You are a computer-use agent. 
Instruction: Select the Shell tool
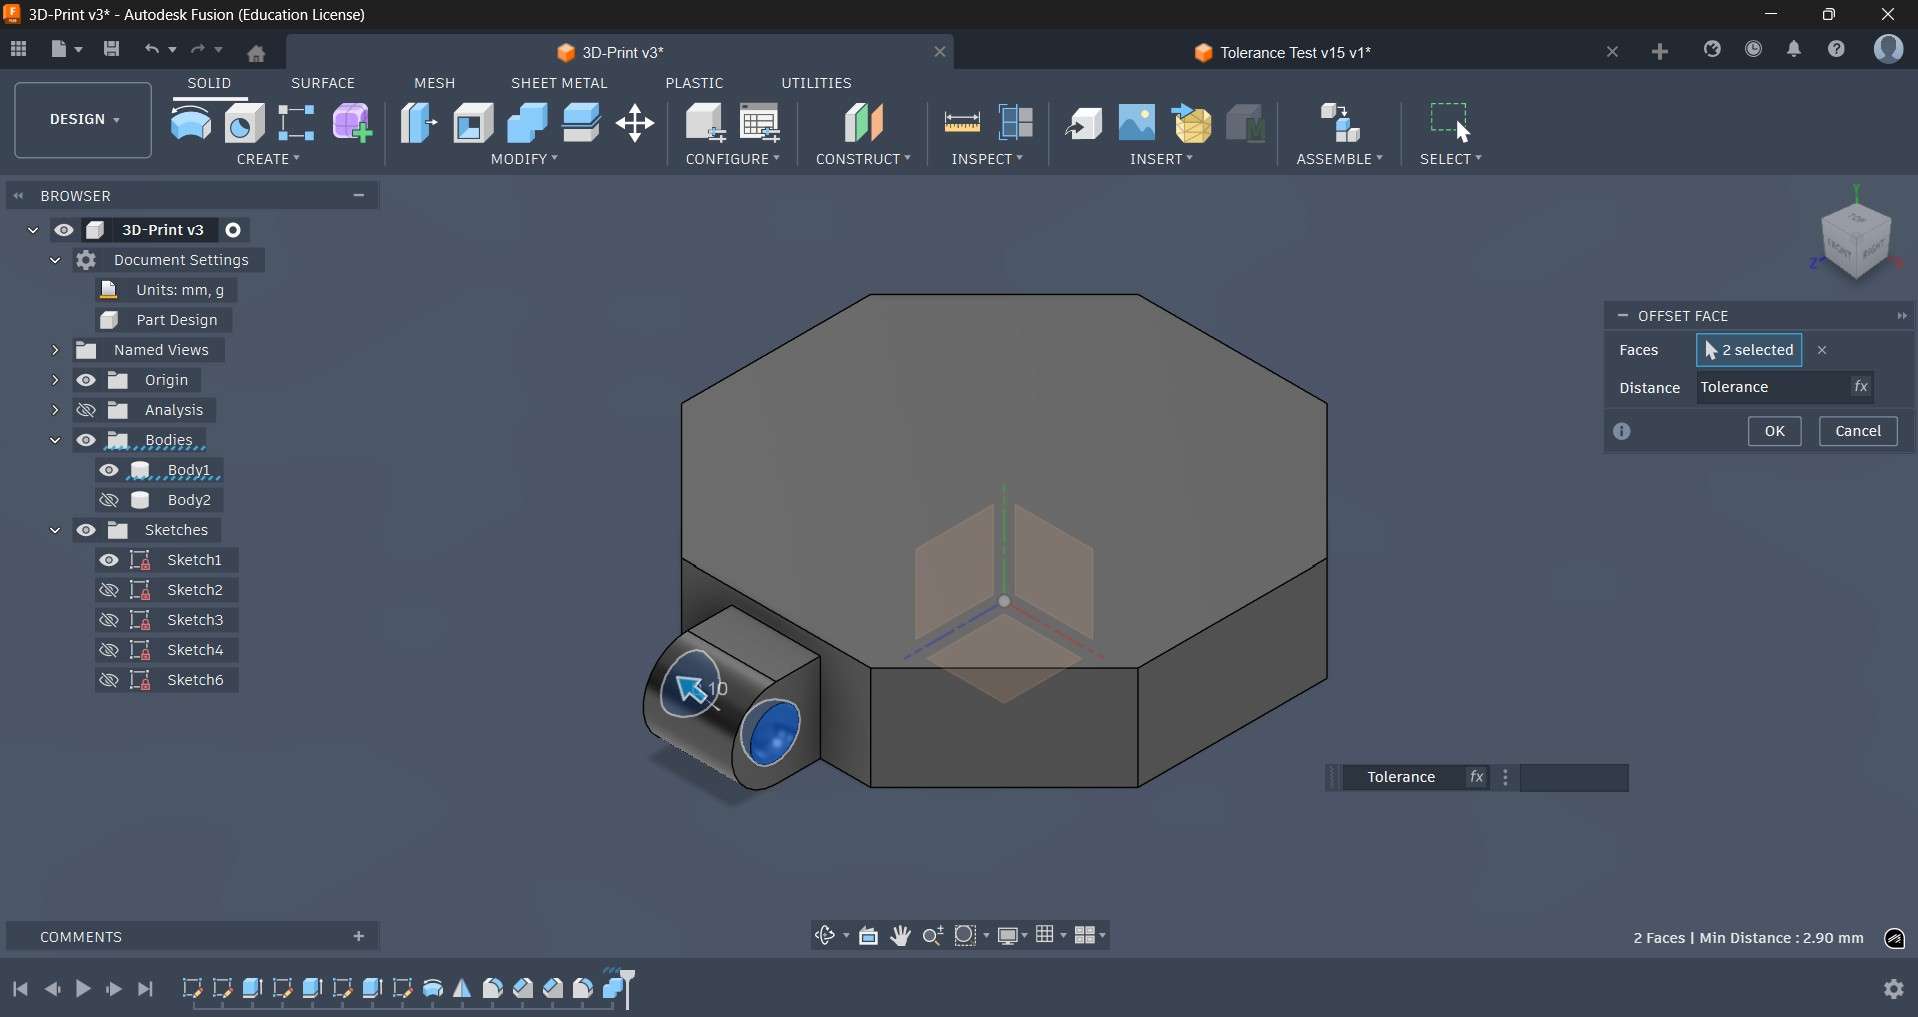click(x=474, y=124)
